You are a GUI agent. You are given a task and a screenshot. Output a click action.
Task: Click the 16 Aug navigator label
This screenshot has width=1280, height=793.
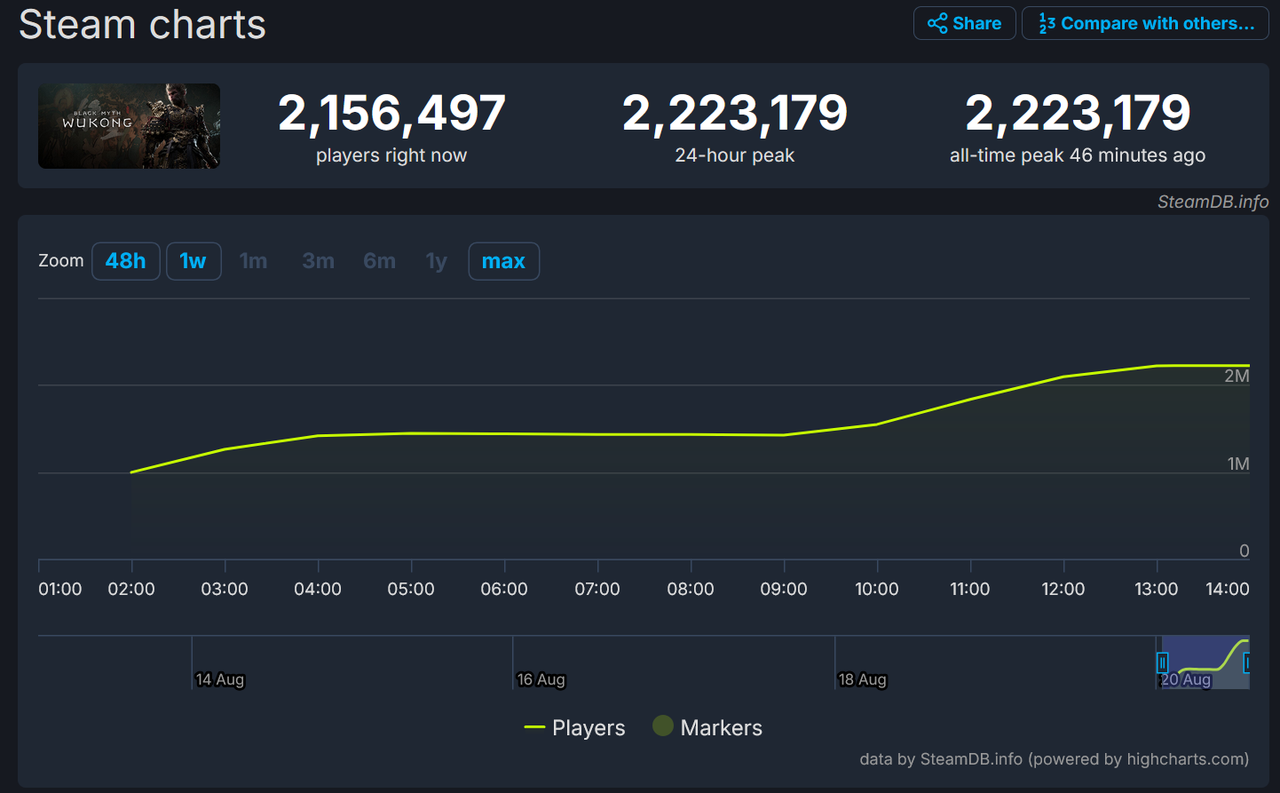pyautogui.click(x=541, y=680)
